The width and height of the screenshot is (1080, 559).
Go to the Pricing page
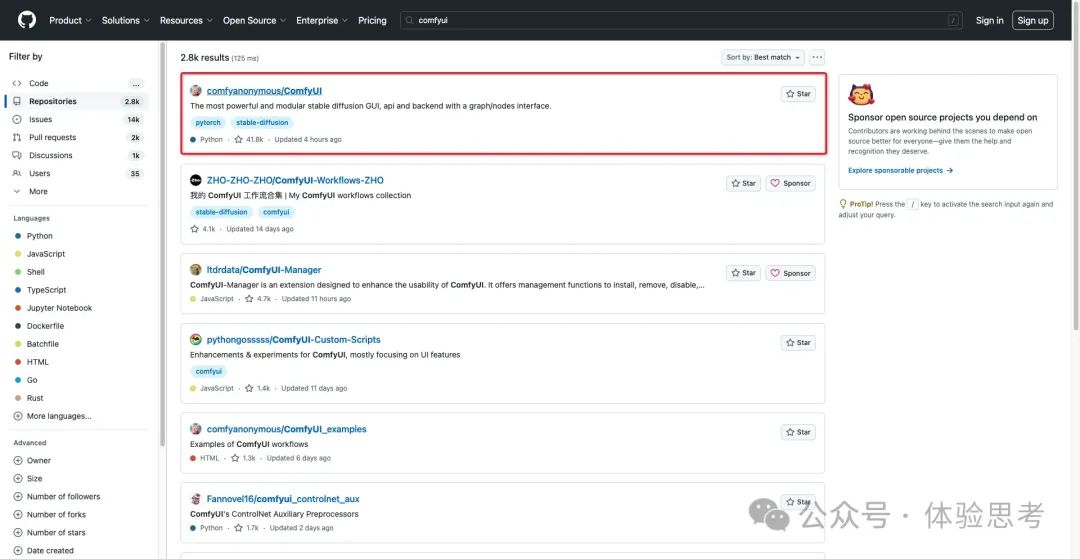[x=373, y=21]
